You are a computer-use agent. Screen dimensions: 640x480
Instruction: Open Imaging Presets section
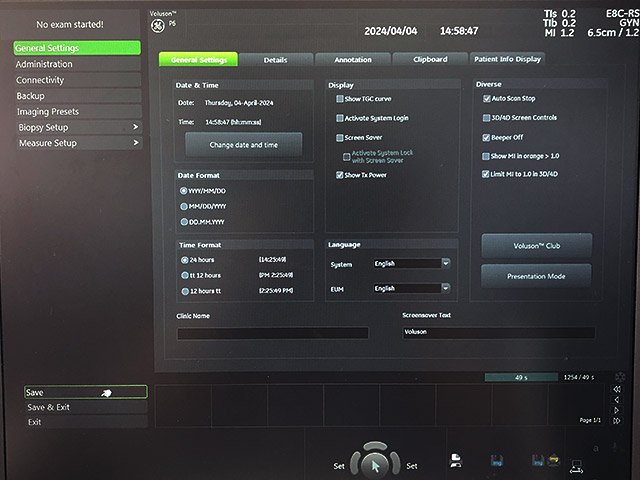click(79, 111)
